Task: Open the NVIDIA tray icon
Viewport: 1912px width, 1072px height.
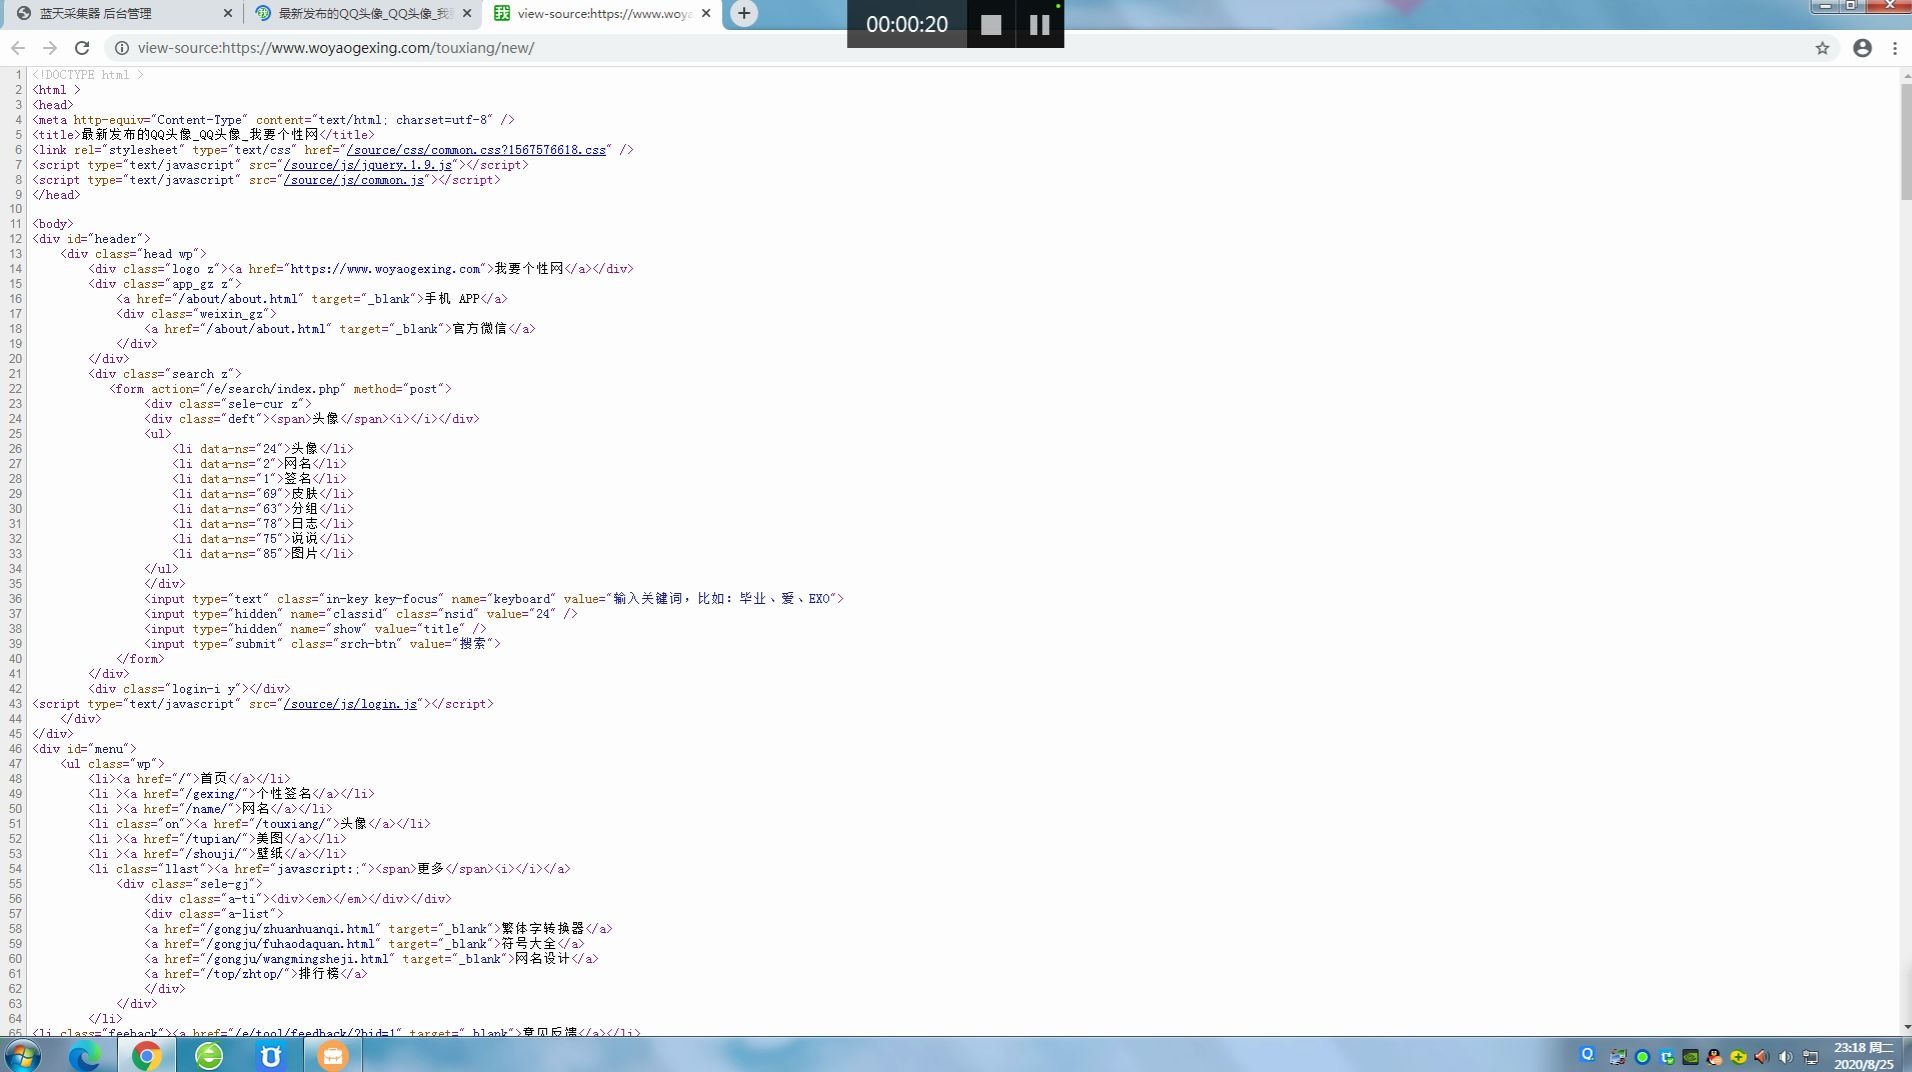Action: 1690,1057
